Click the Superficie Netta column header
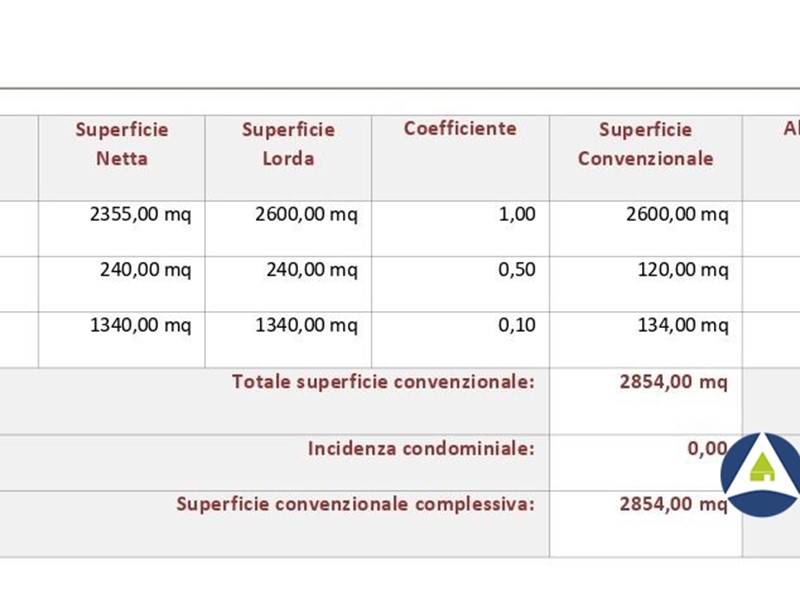The image size is (800, 600). coord(122,144)
